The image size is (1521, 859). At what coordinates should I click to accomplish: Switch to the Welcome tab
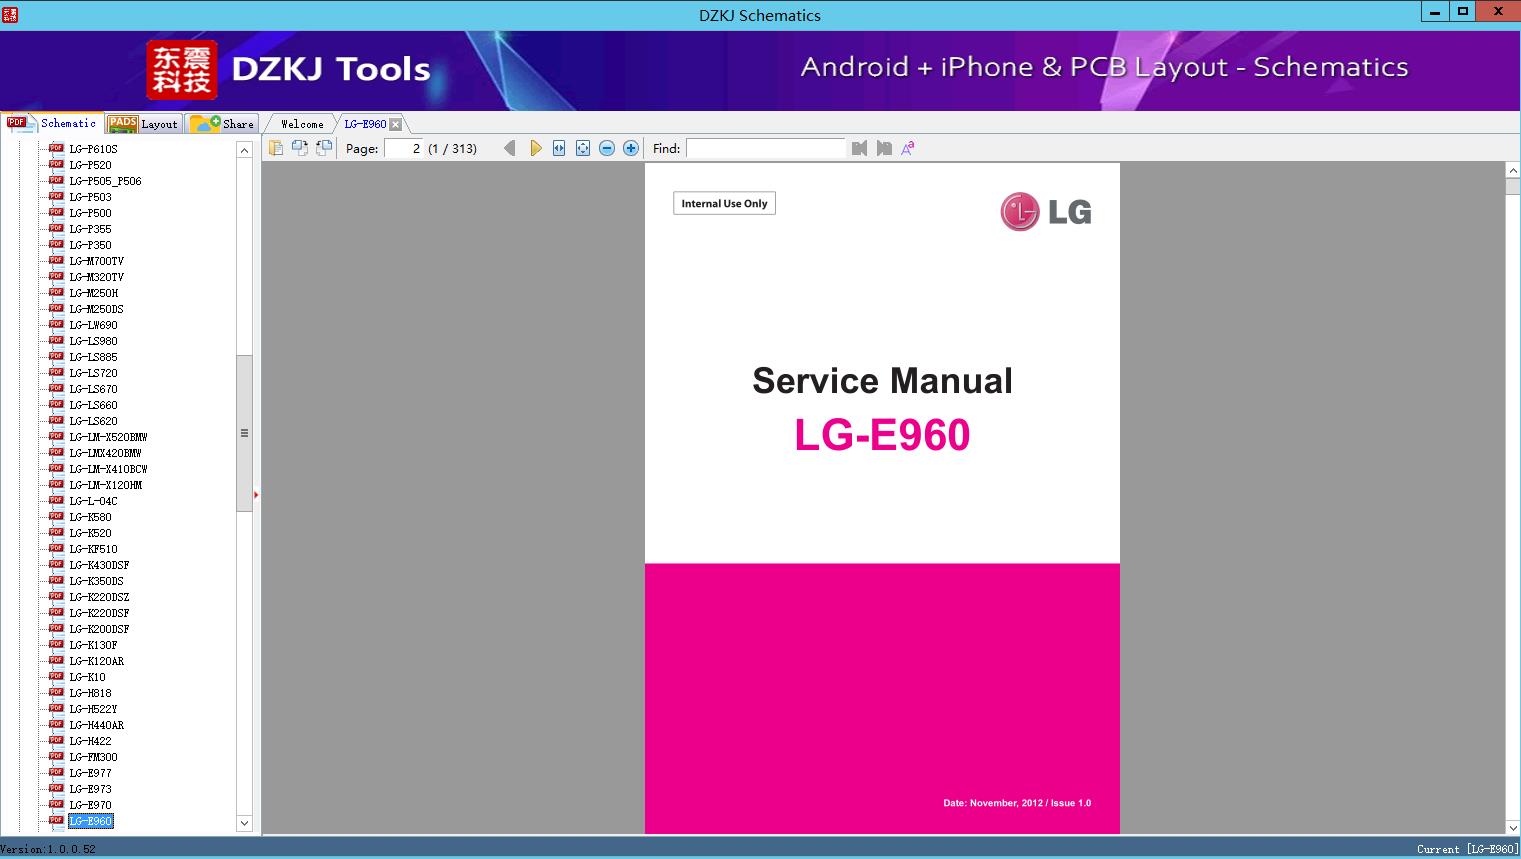[300, 123]
